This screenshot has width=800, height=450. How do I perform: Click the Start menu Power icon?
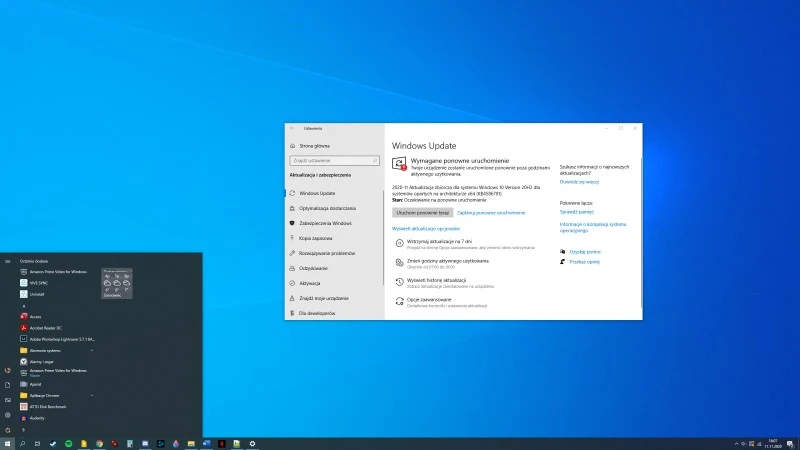[x=8, y=430]
